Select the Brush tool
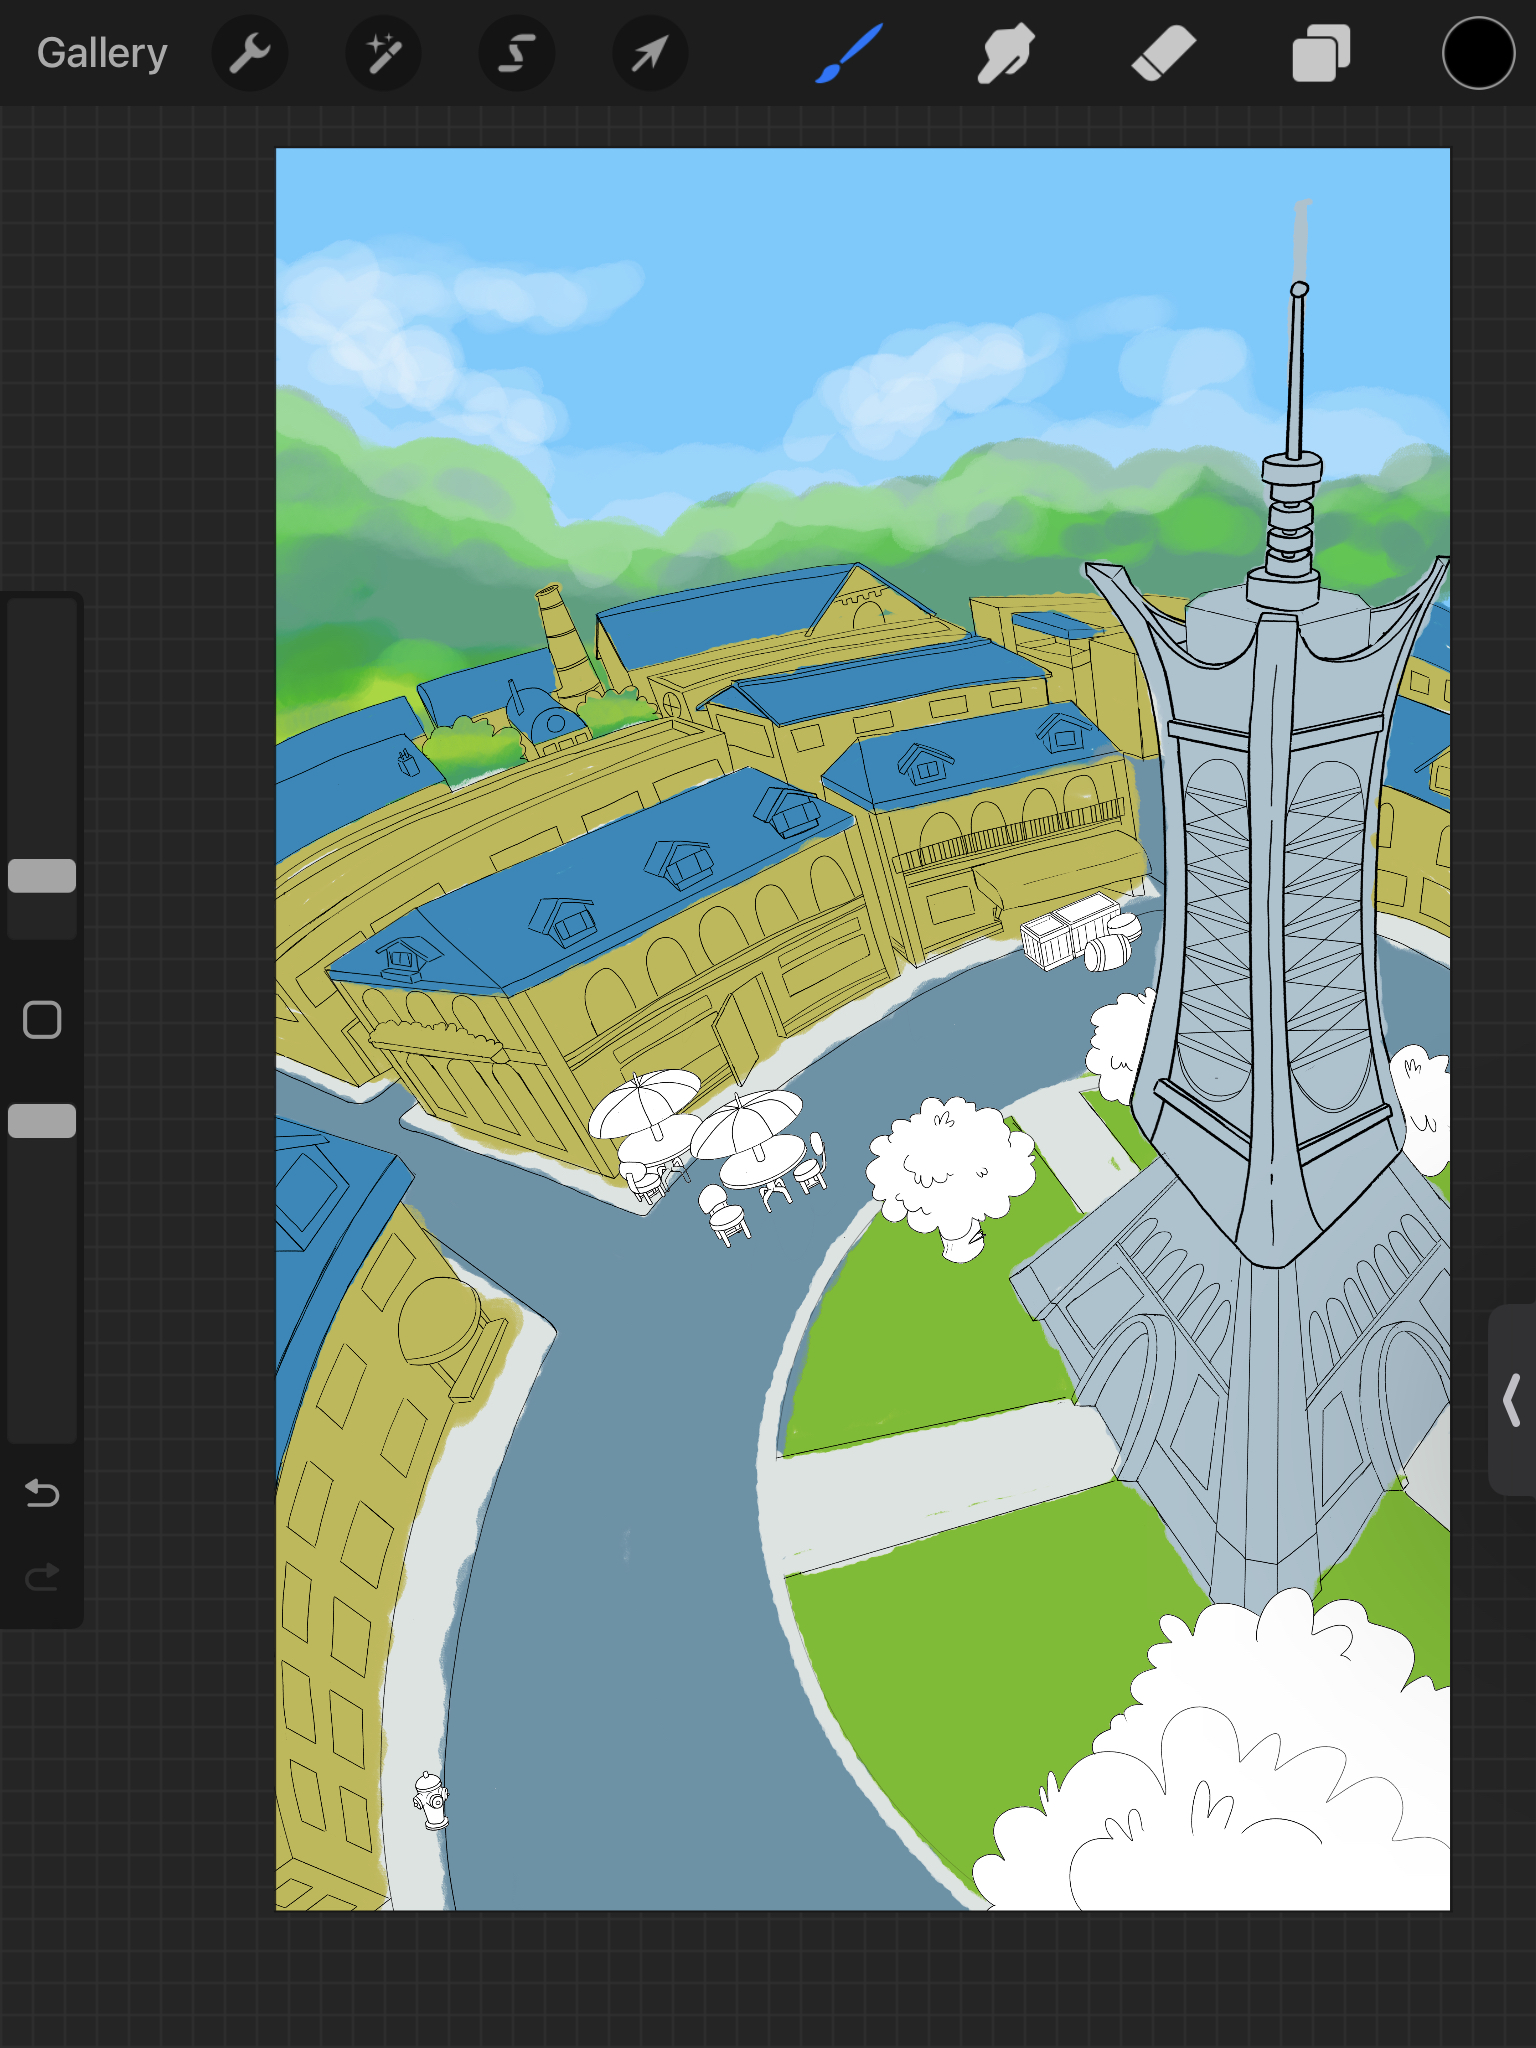This screenshot has height=2048, width=1536. click(x=849, y=53)
